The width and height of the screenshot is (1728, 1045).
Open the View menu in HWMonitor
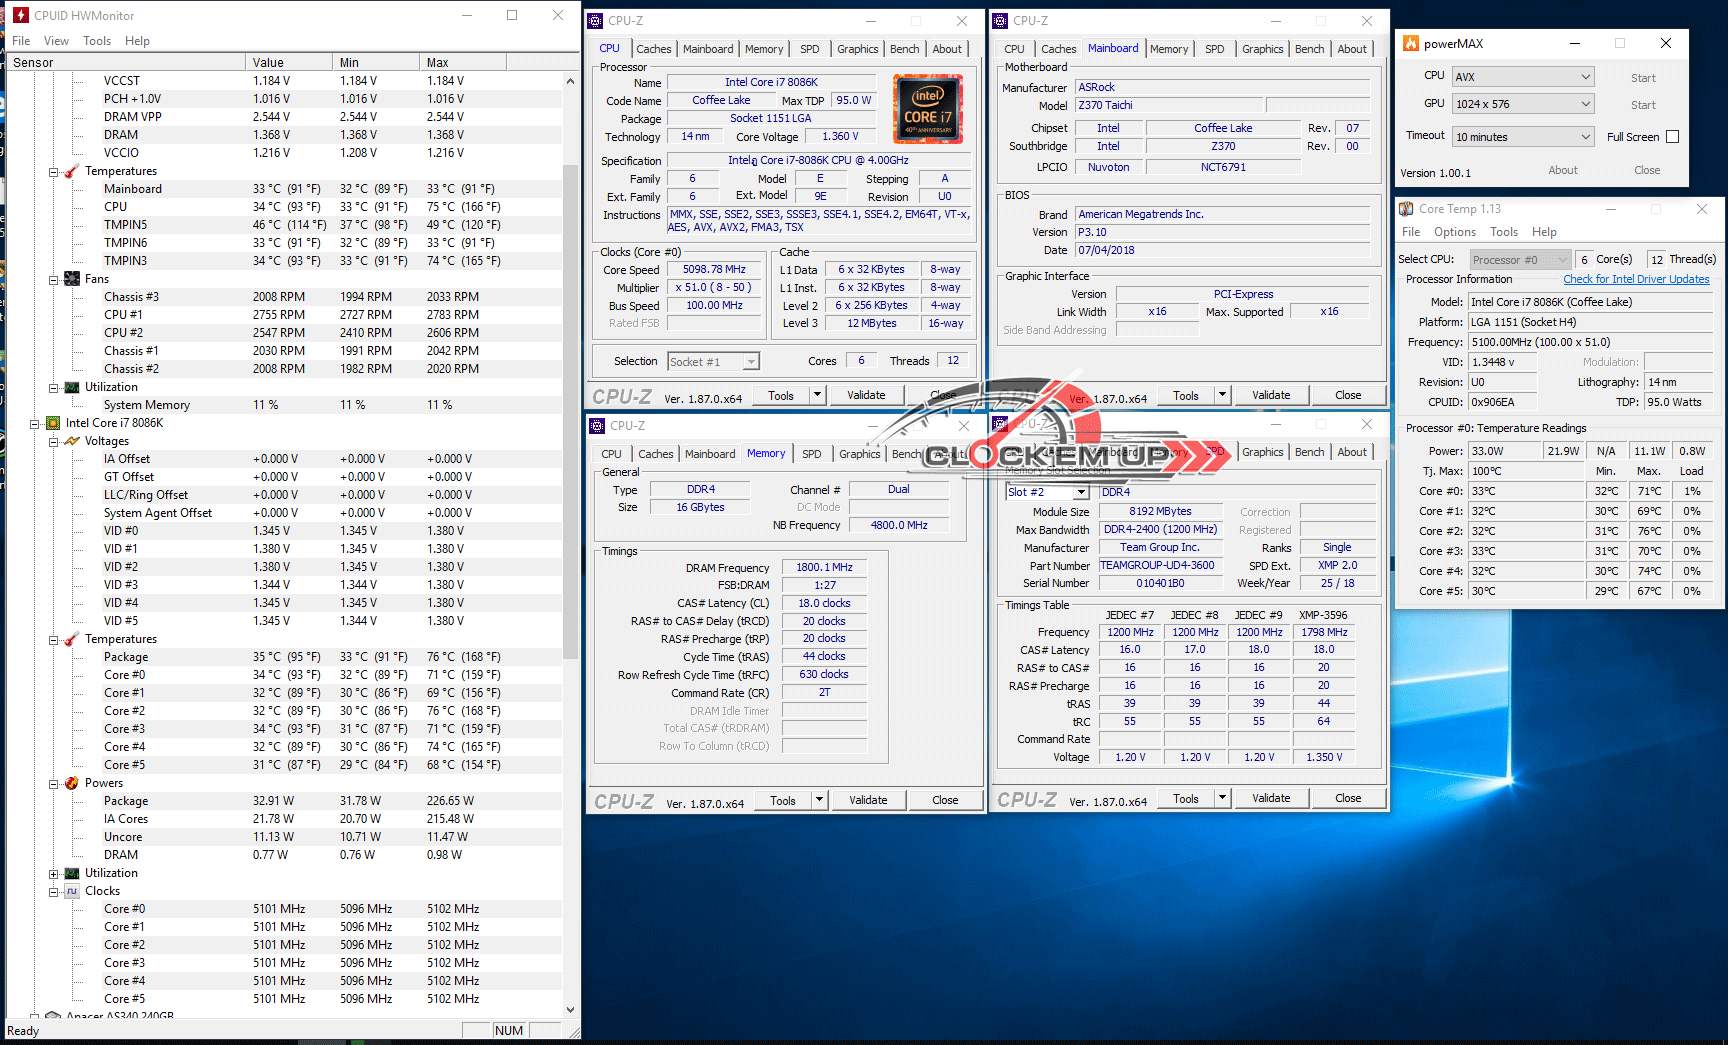(56, 41)
